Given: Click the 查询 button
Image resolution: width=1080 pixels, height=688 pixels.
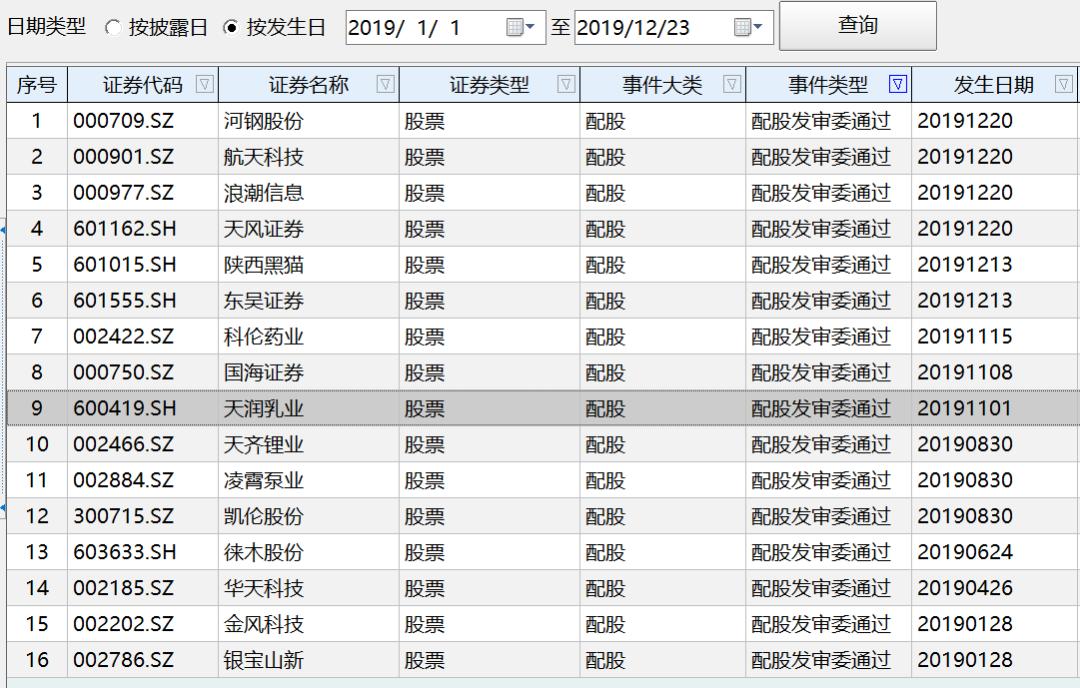Looking at the screenshot, I should pyautogui.click(x=855, y=27).
